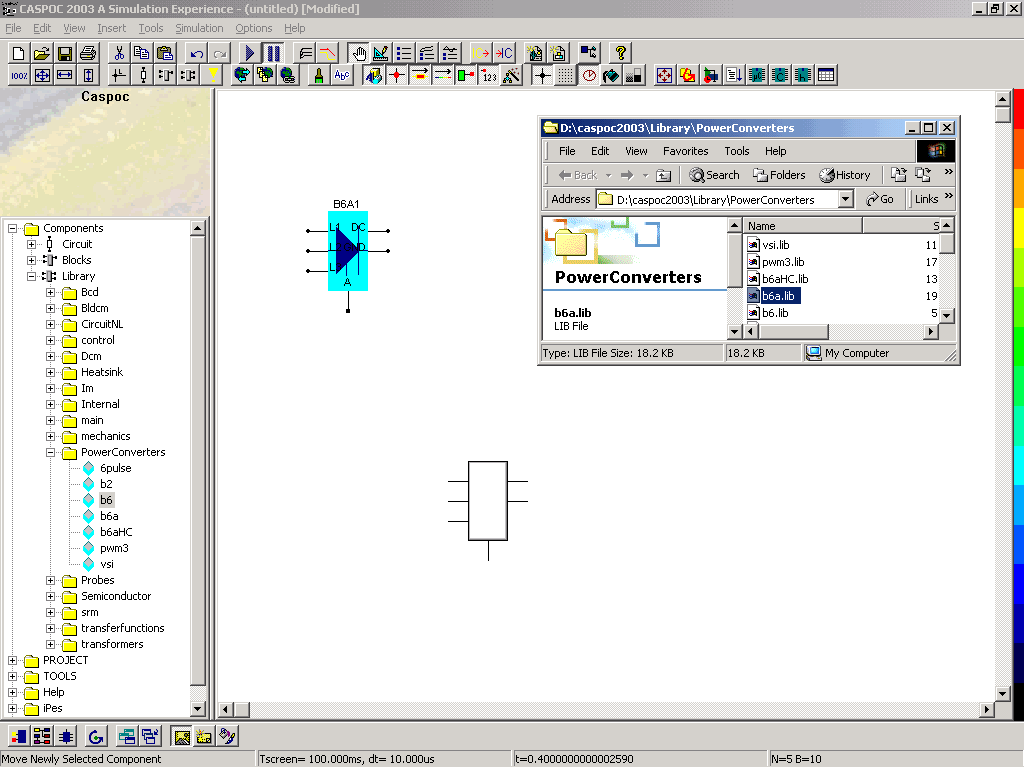The width and height of the screenshot is (1024, 768).
Task: Open the Simulation menu
Action: coord(199,28)
